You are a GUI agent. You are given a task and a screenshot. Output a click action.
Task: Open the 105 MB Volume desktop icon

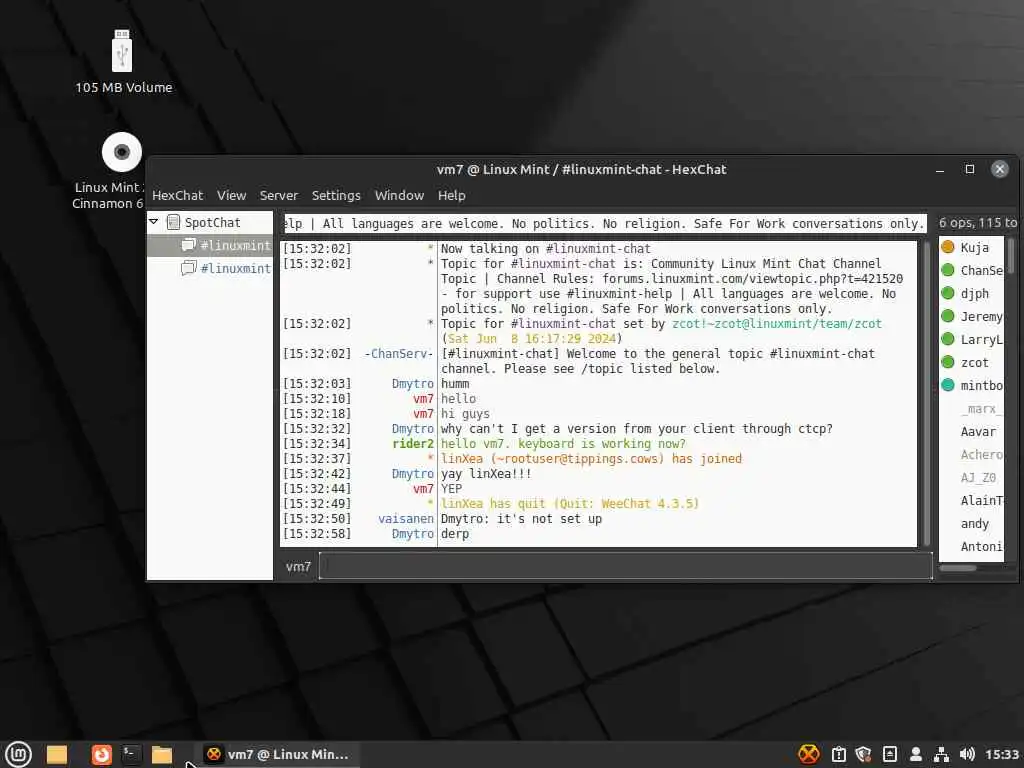[x=123, y=63]
